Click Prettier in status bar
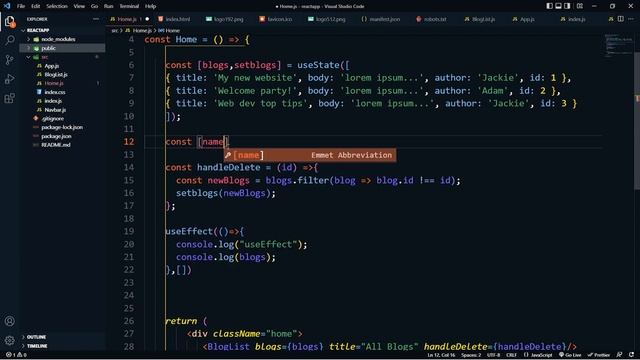This screenshot has width=640, height=360. 599,355
